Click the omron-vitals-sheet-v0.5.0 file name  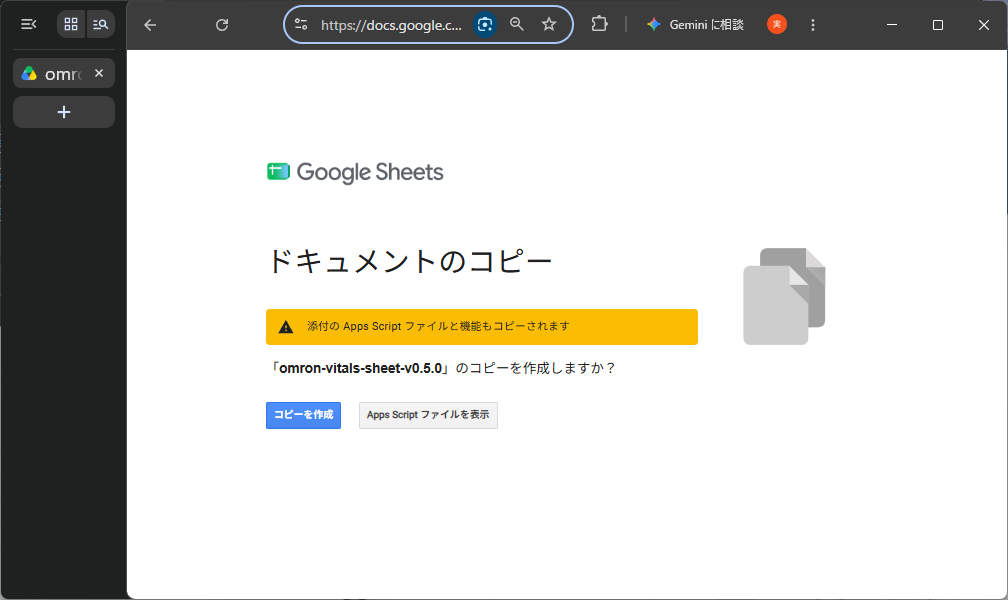tap(361, 368)
